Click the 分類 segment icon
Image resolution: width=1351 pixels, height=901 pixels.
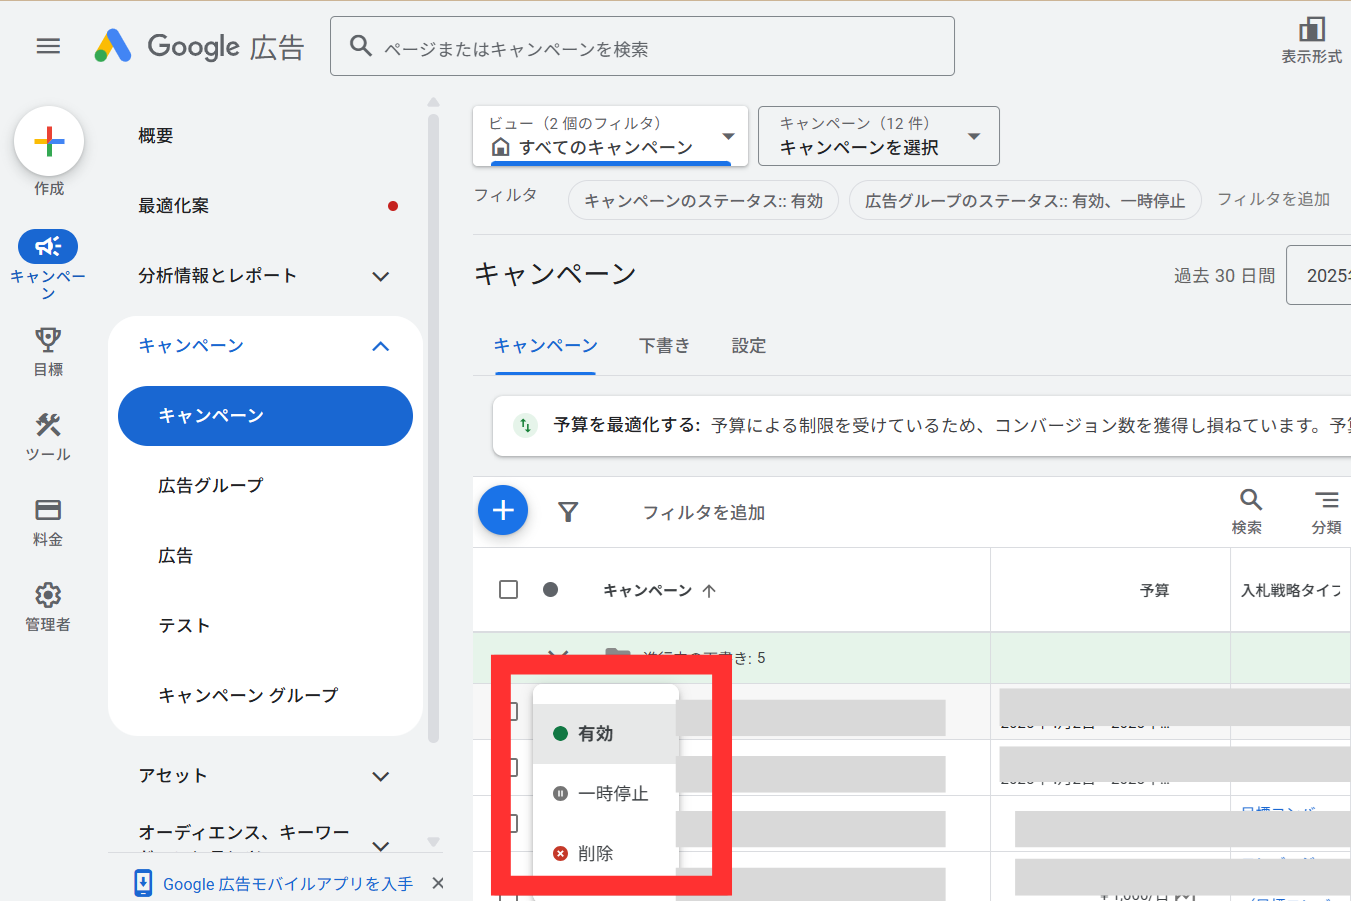pyautogui.click(x=1326, y=500)
